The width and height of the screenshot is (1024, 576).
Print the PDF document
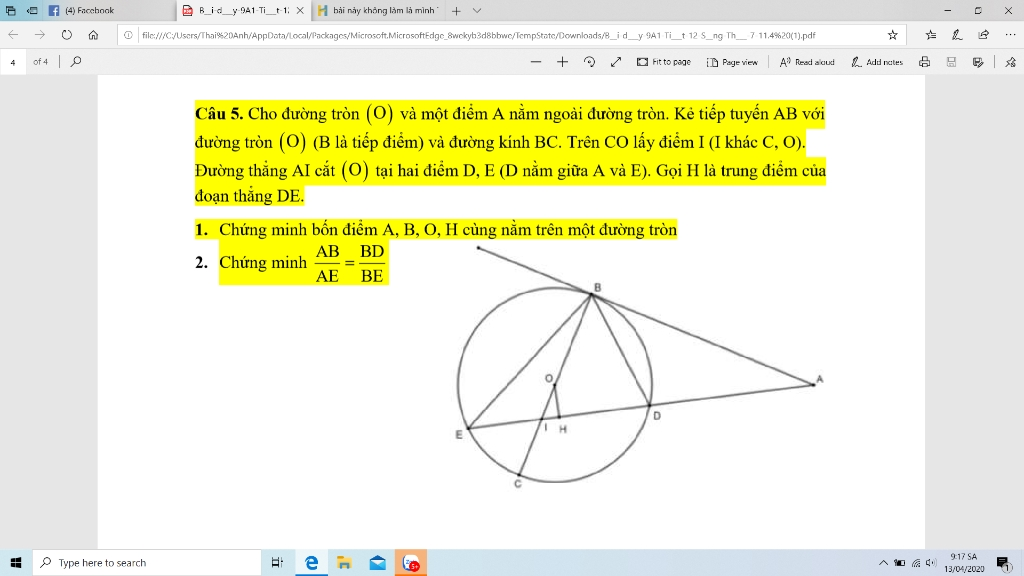(x=924, y=62)
